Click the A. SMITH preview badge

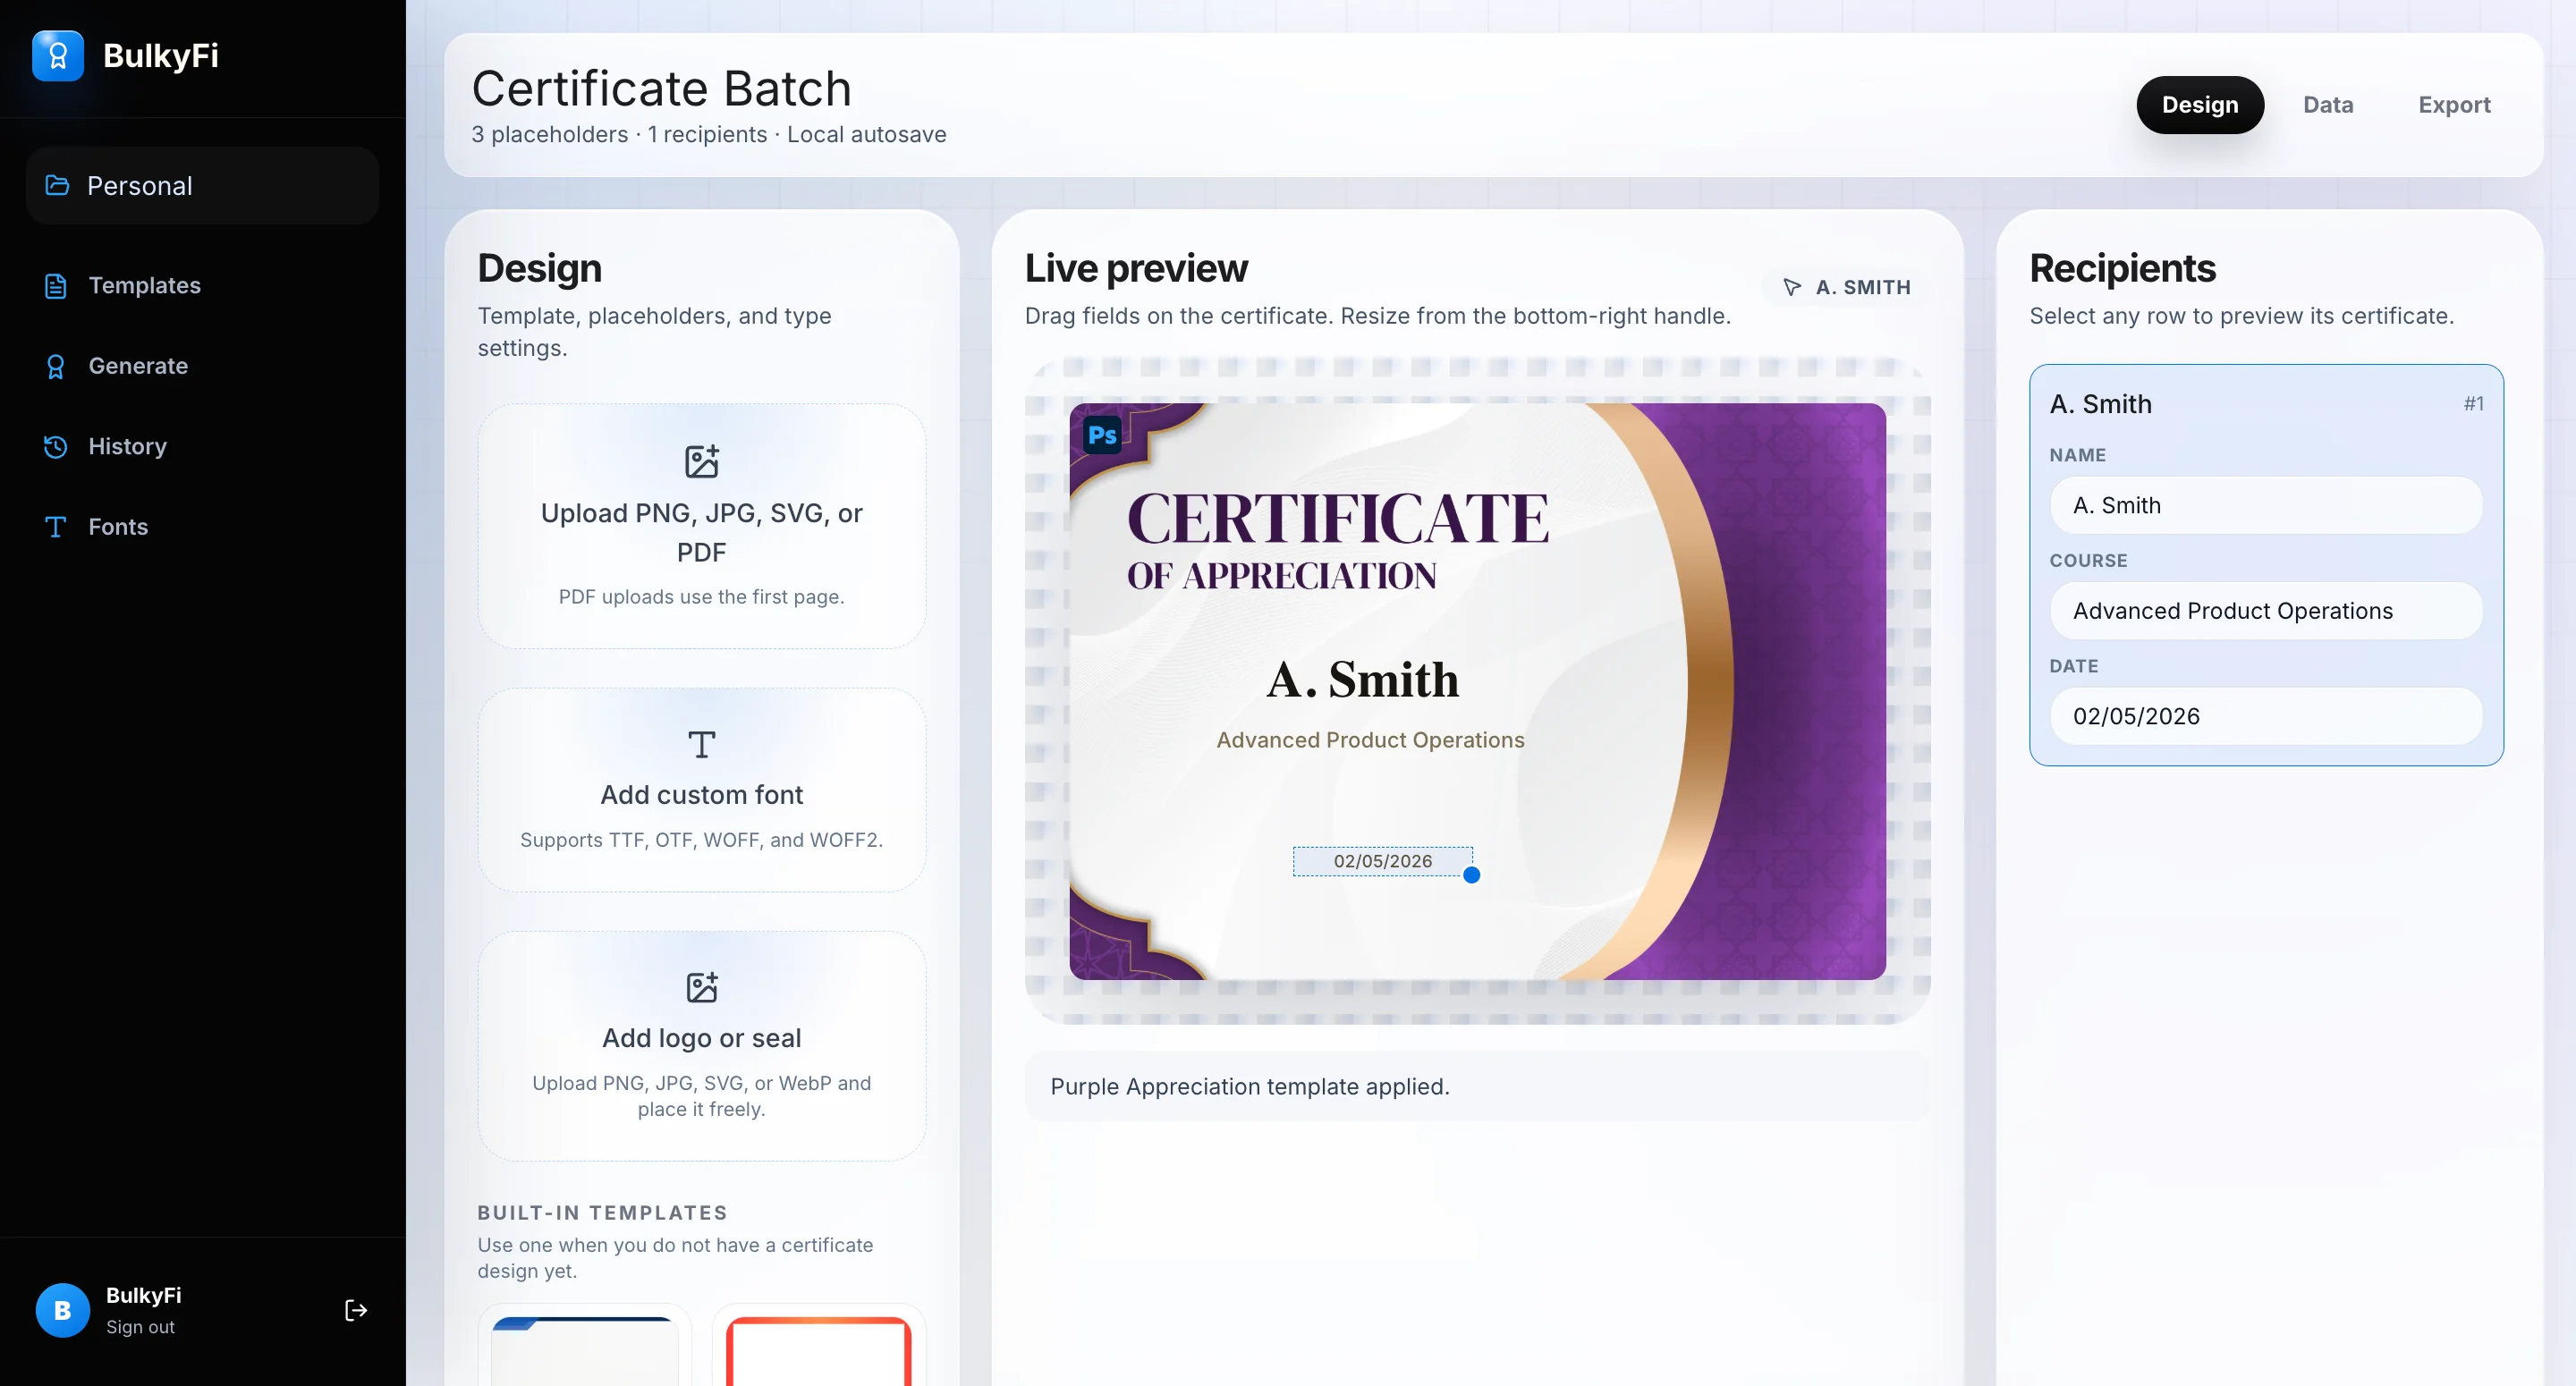coord(1847,288)
